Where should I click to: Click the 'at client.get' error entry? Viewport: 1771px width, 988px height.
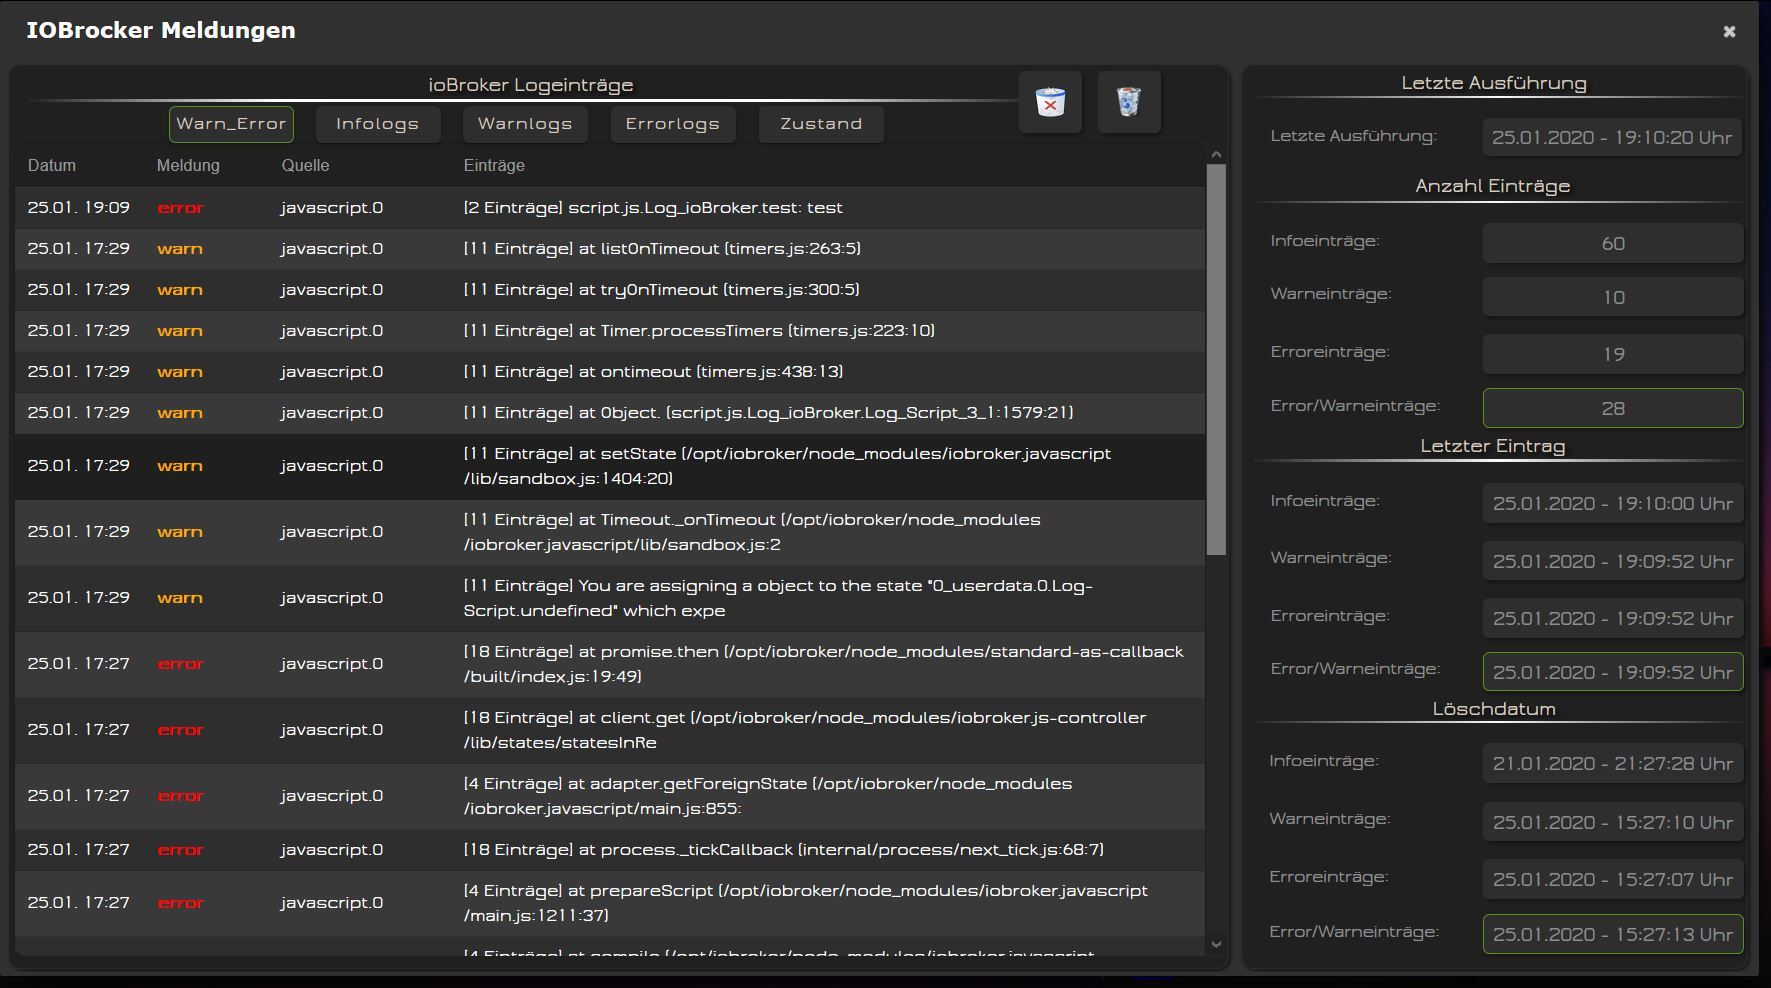[610, 730]
